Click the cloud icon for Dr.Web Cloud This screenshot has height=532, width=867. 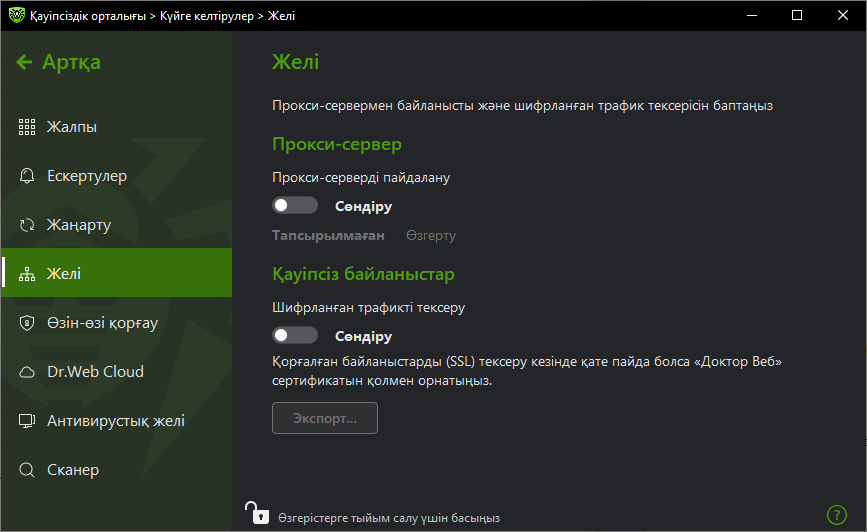click(x=27, y=372)
